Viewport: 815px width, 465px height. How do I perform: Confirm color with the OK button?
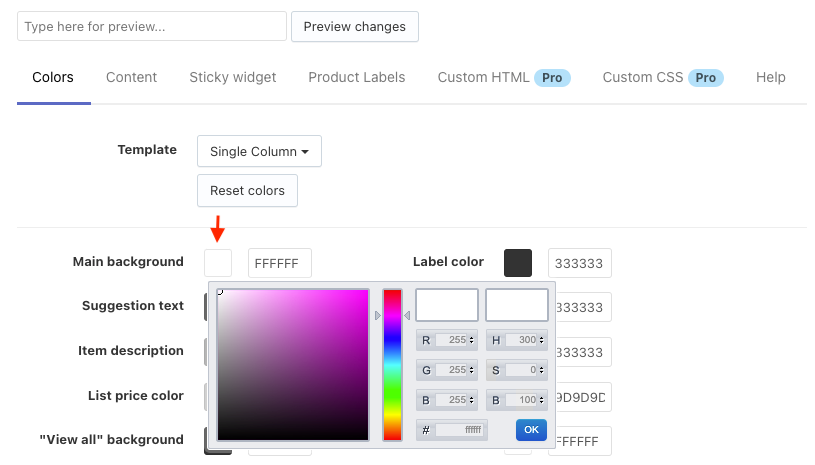coord(531,430)
